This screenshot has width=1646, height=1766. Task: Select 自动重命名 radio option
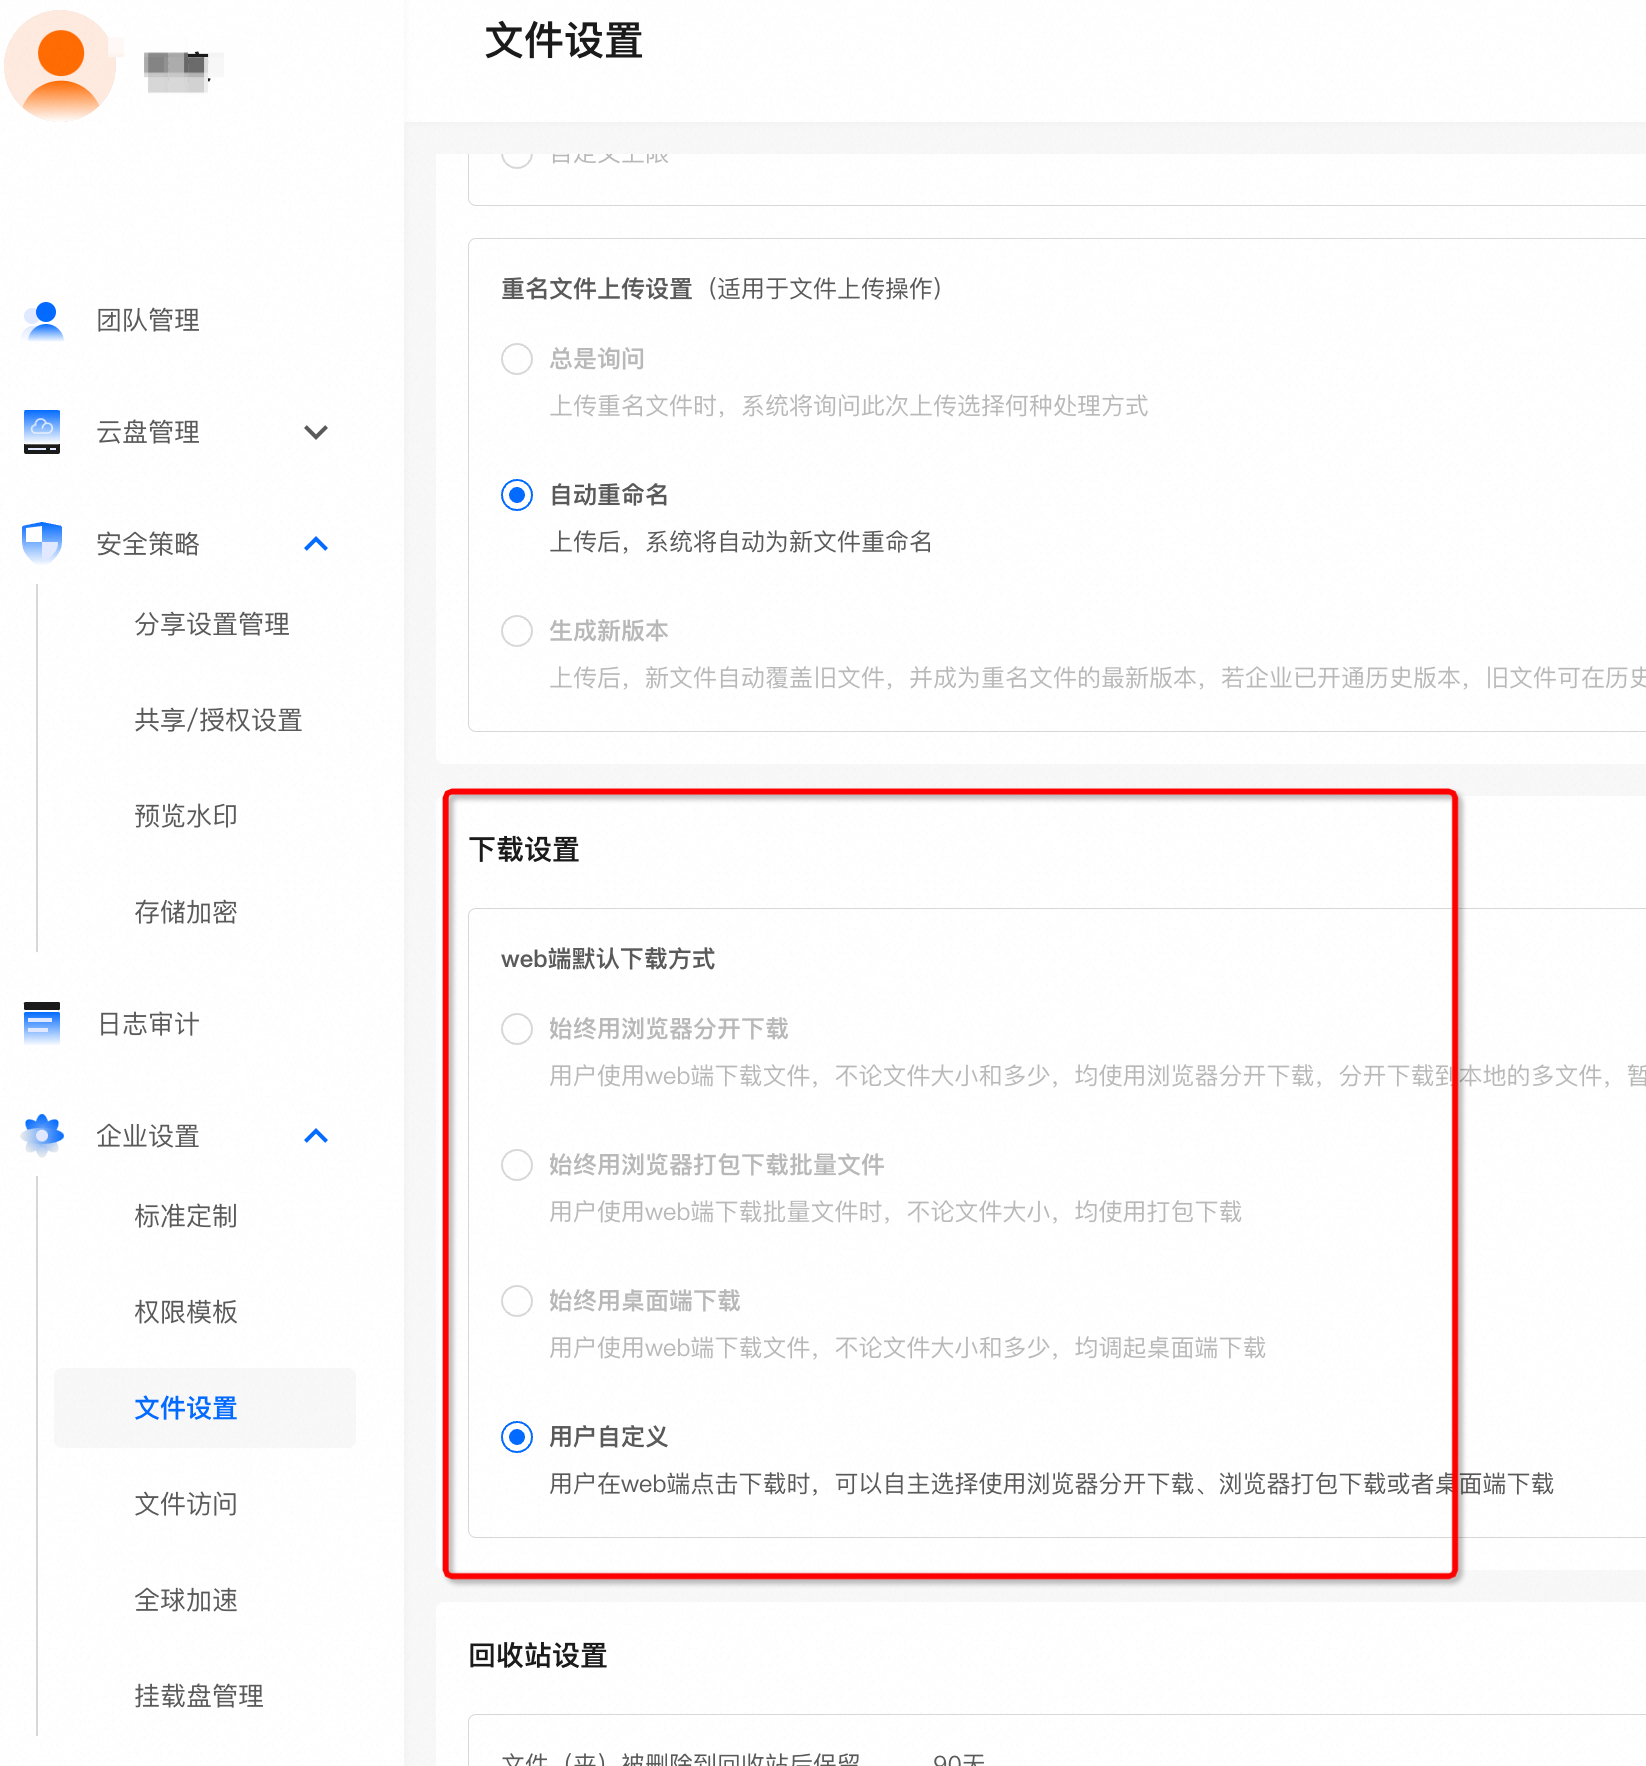[x=517, y=495]
